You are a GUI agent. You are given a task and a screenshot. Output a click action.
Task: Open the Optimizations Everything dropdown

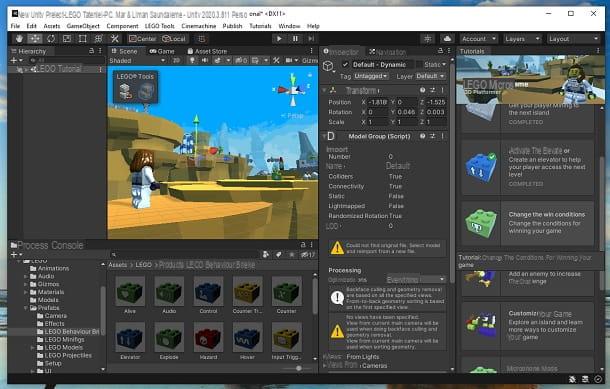416,280
